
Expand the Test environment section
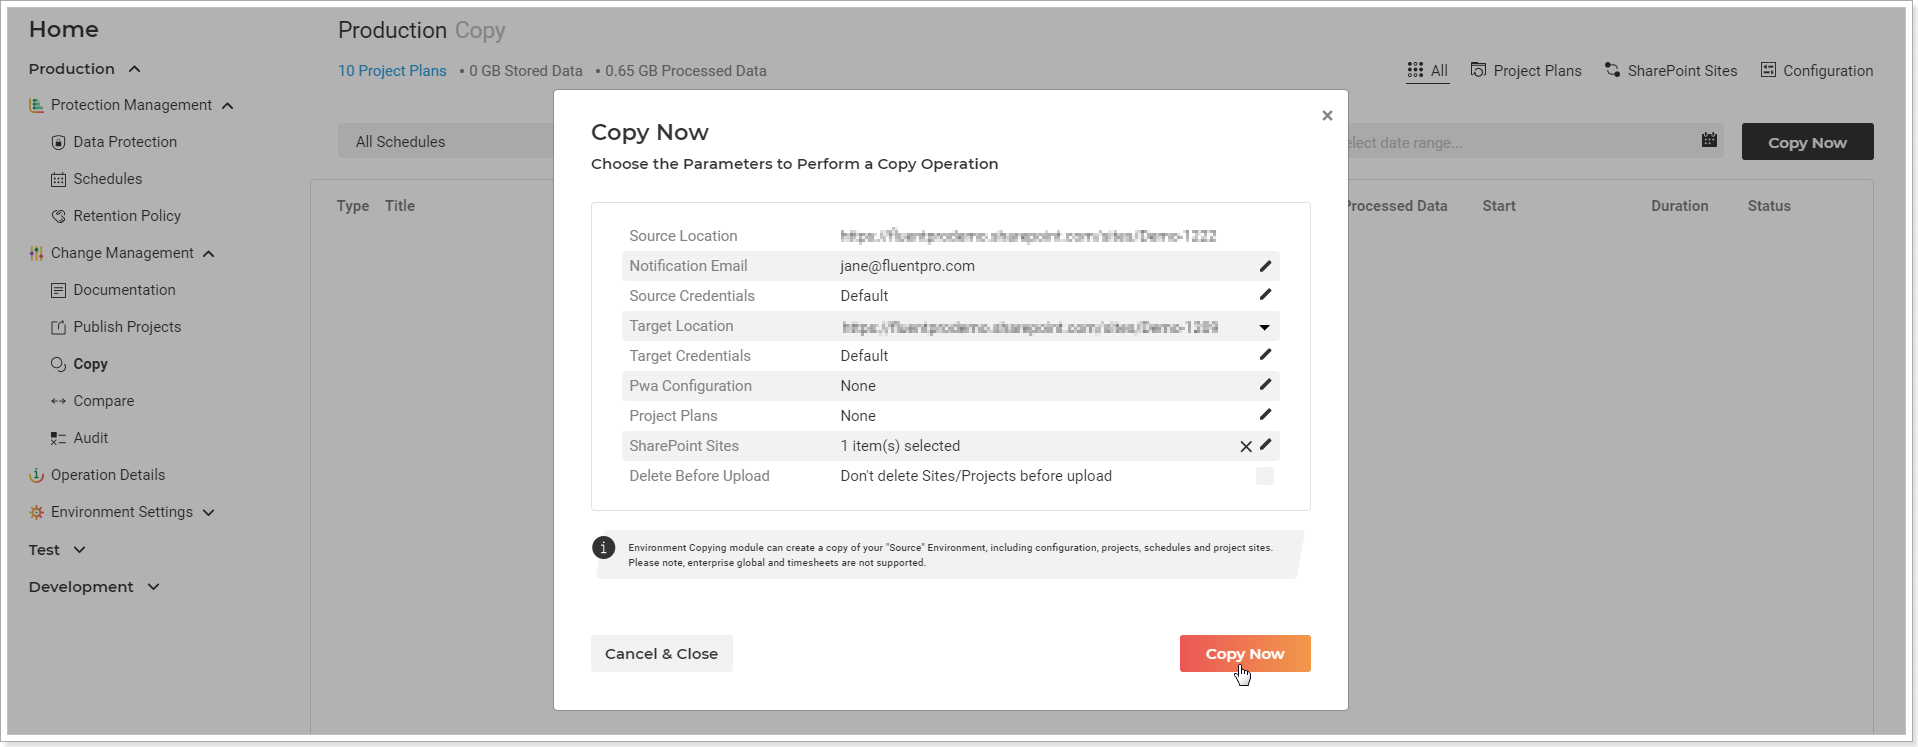79,550
